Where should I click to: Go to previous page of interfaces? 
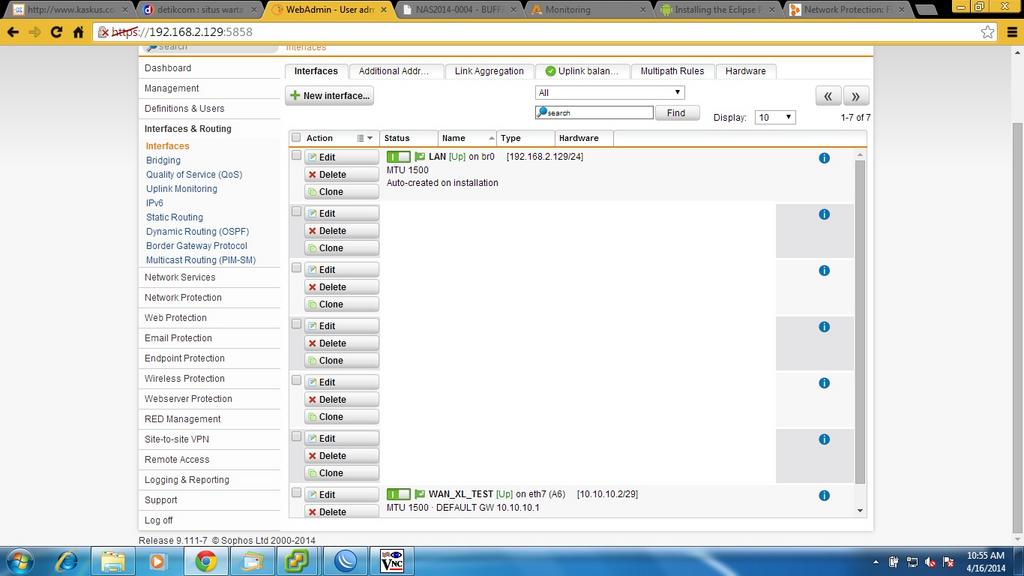pos(828,96)
